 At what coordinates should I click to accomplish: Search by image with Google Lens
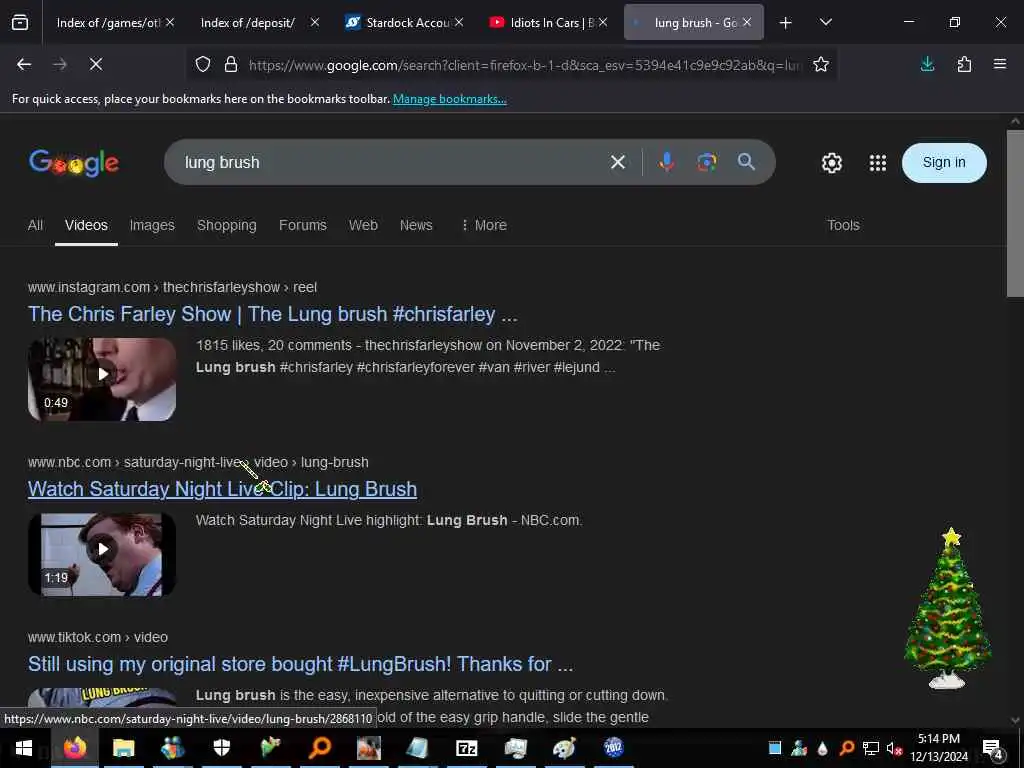coord(707,162)
